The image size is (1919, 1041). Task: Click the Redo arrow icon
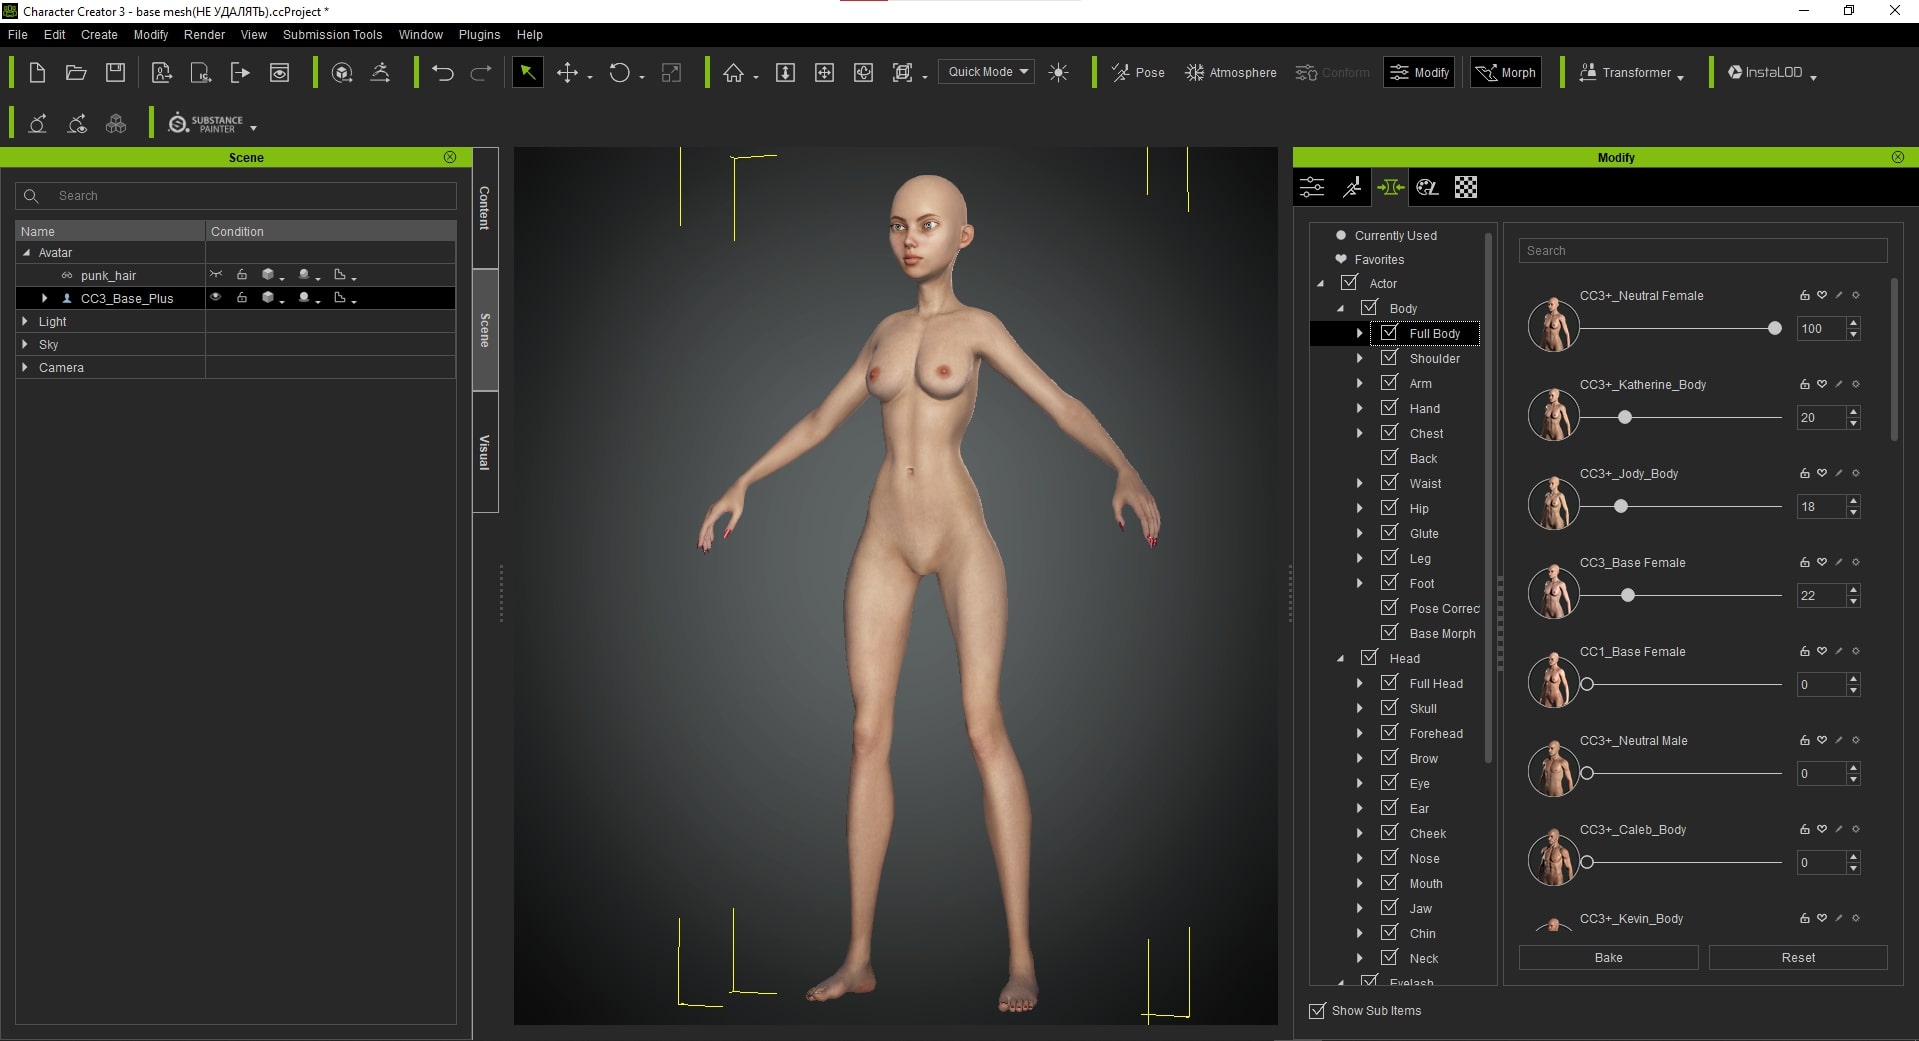(481, 72)
